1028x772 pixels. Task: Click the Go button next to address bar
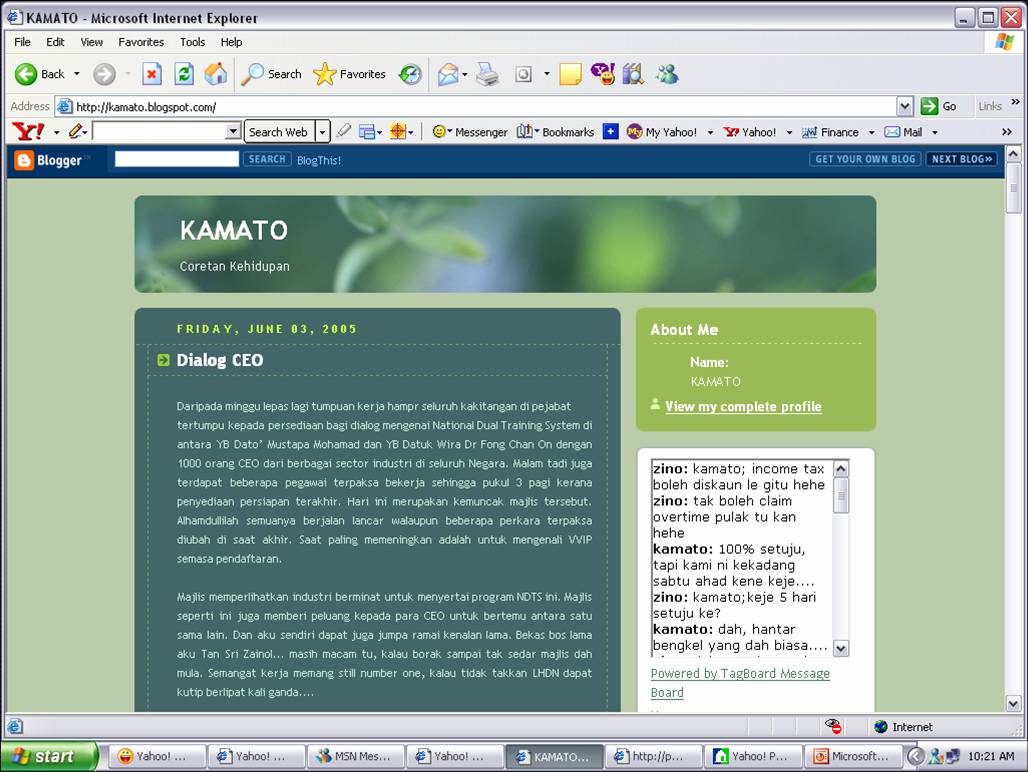pyautogui.click(x=938, y=106)
